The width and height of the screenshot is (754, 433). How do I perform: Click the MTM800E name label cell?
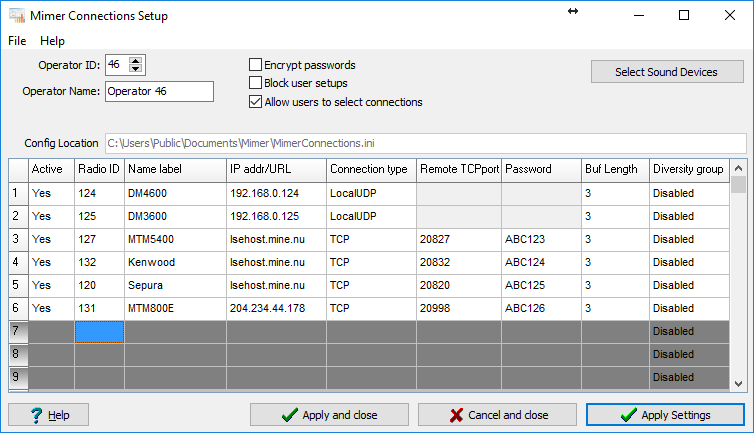(x=176, y=308)
